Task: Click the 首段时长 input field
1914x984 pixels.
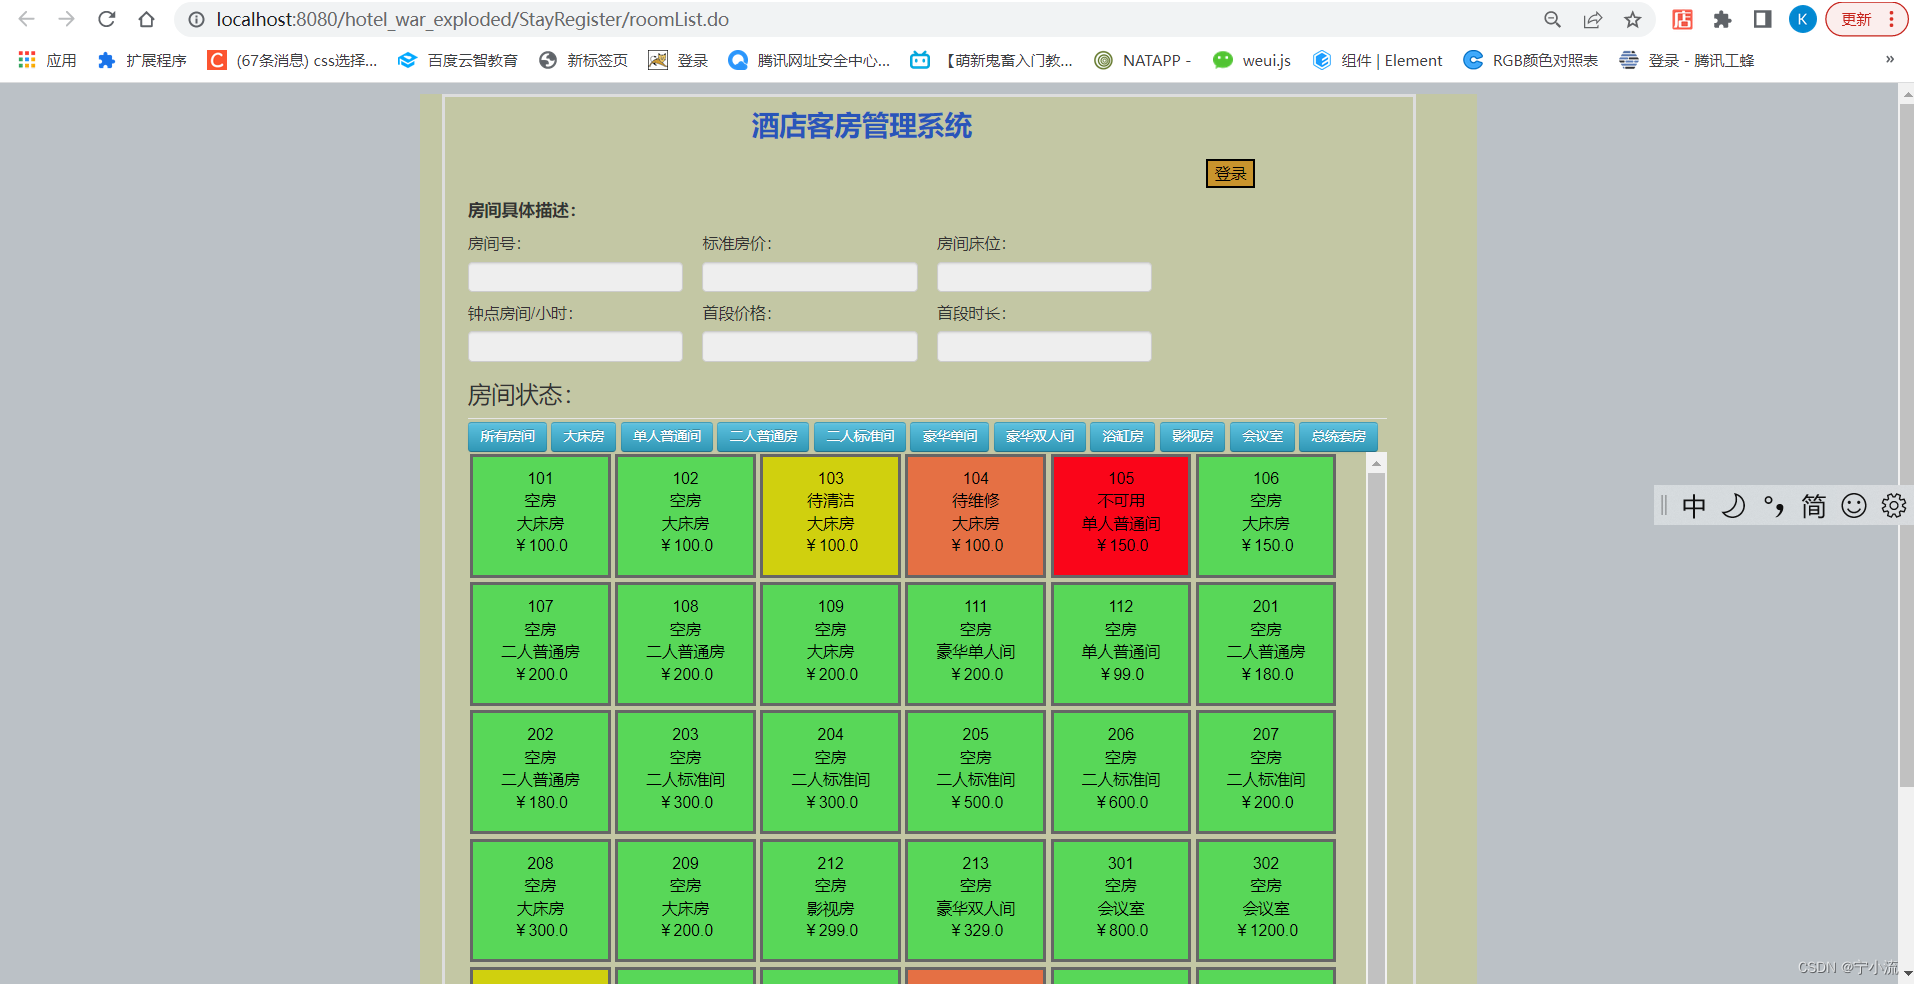Action: tap(1044, 347)
